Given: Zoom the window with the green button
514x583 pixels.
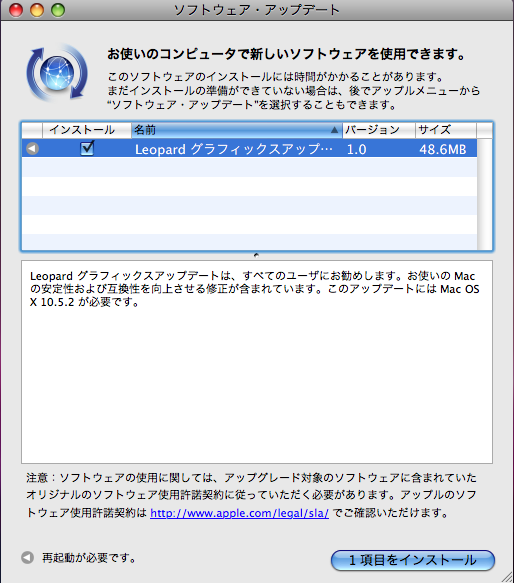Looking at the screenshot, I should [x=58, y=10].
